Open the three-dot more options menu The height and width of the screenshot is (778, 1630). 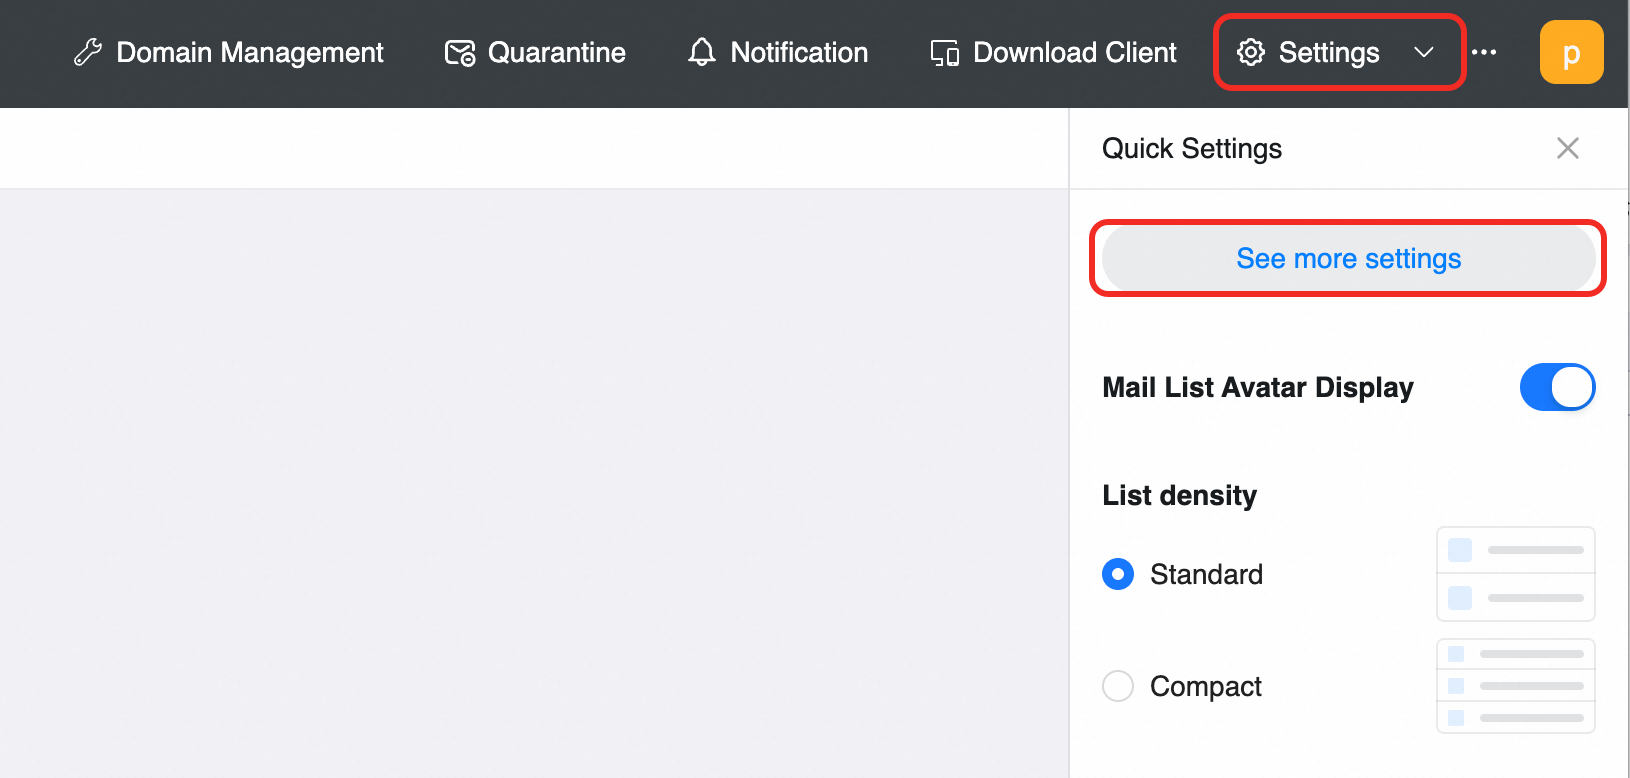pos(1484,52)
